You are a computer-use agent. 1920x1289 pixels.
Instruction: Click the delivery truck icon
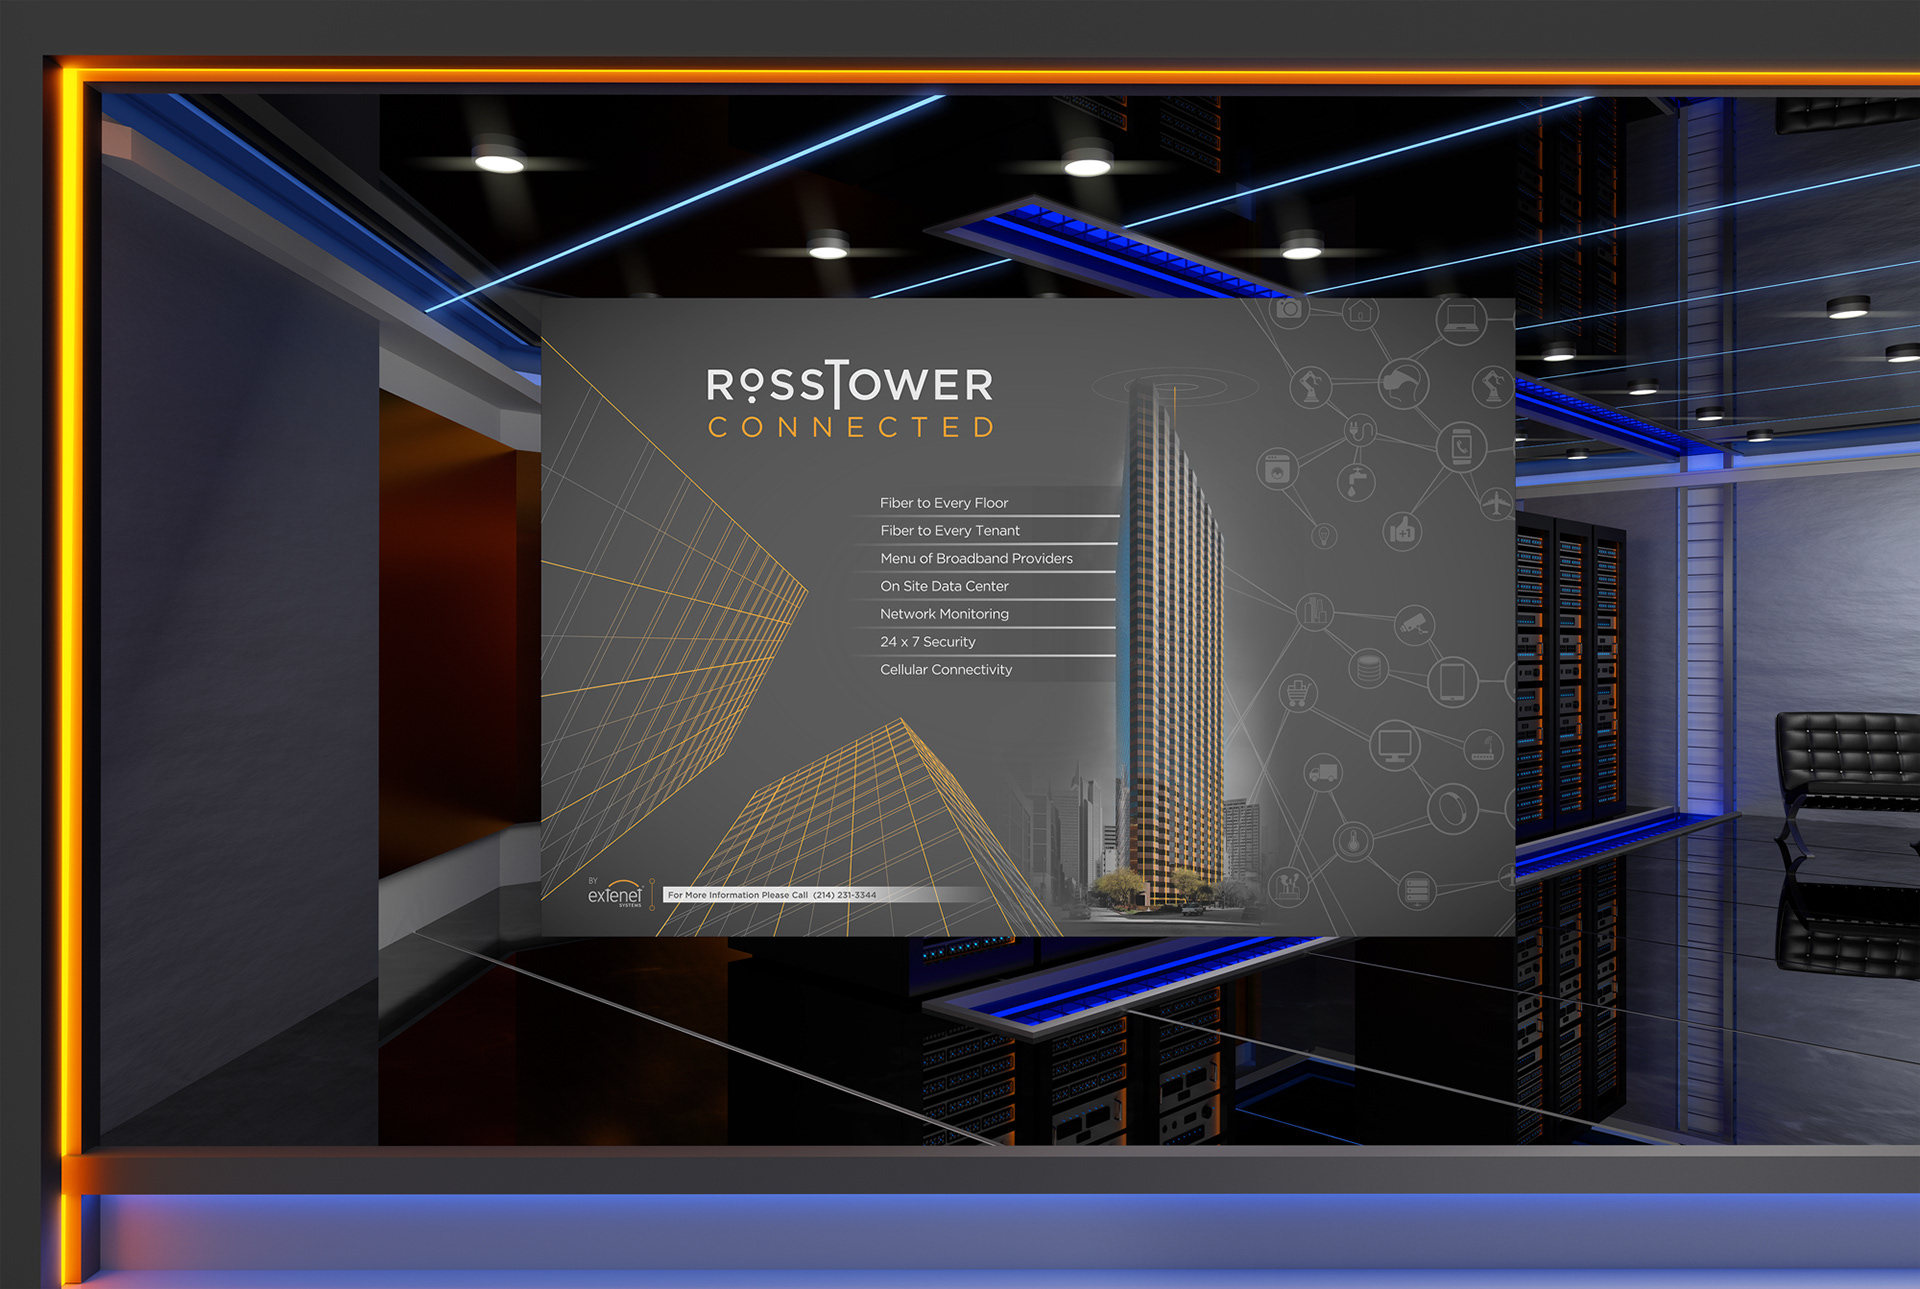point(1322,773)
